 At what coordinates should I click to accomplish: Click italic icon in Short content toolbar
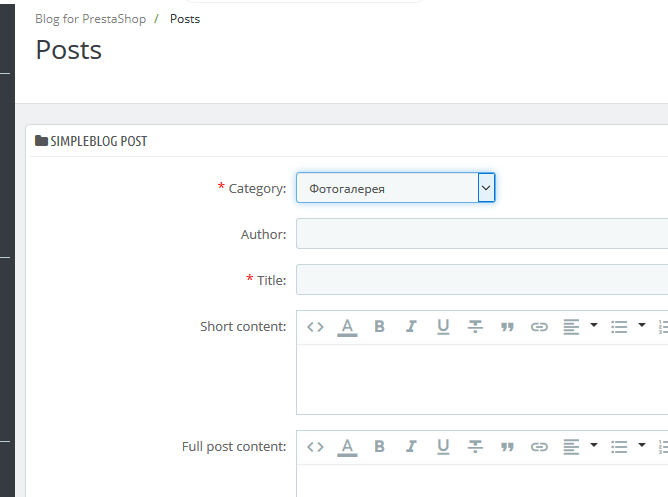411,326
